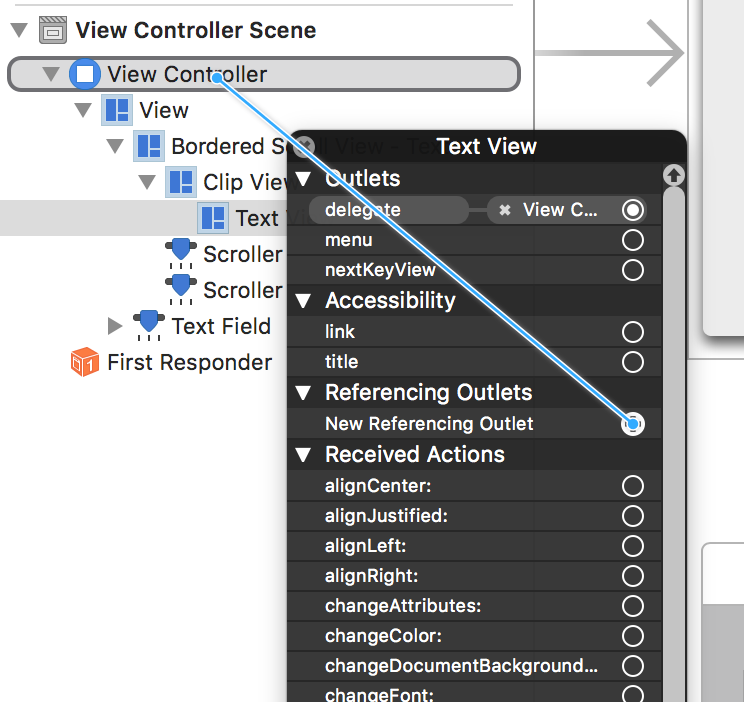The height and width of the screenshot is (702, 744).
Task: Select the first Scroller icon
Action: tap(181, 253)
